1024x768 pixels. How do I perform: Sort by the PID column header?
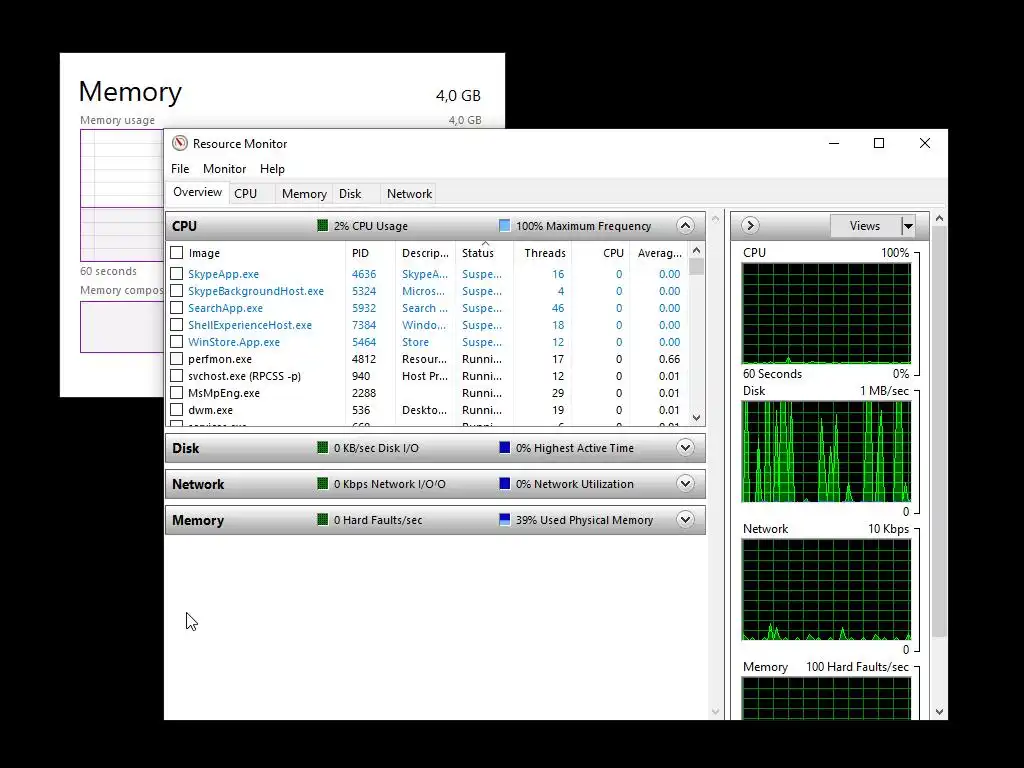[x=370, y=253]
